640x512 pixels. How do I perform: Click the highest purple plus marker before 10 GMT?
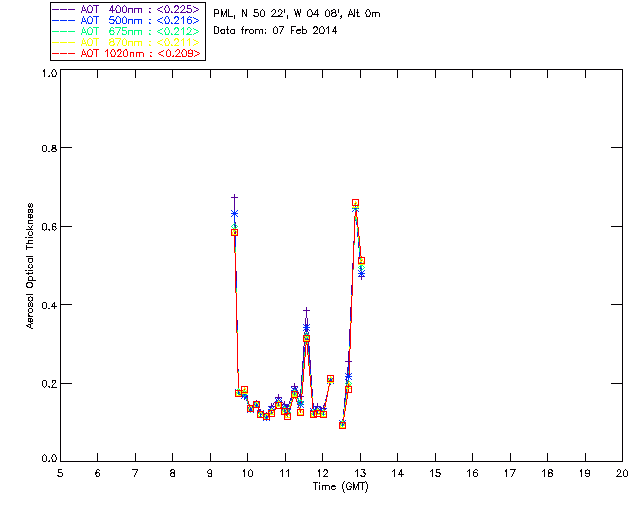click(234, 198)
